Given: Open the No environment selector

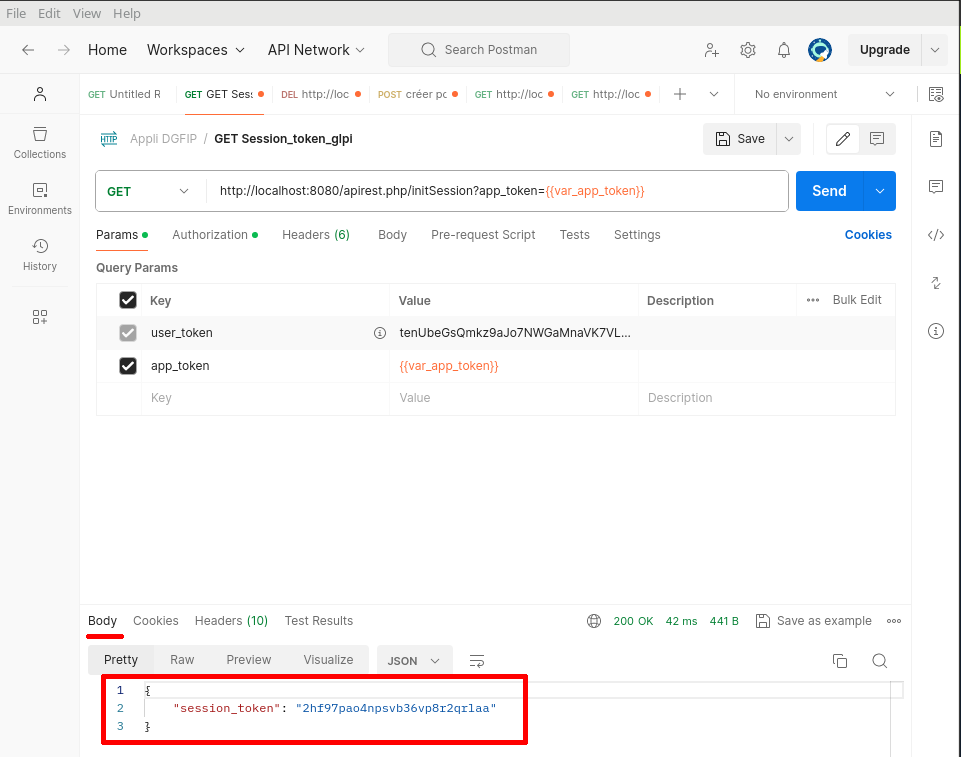Looking at the screenshot, I should (824, 94).
